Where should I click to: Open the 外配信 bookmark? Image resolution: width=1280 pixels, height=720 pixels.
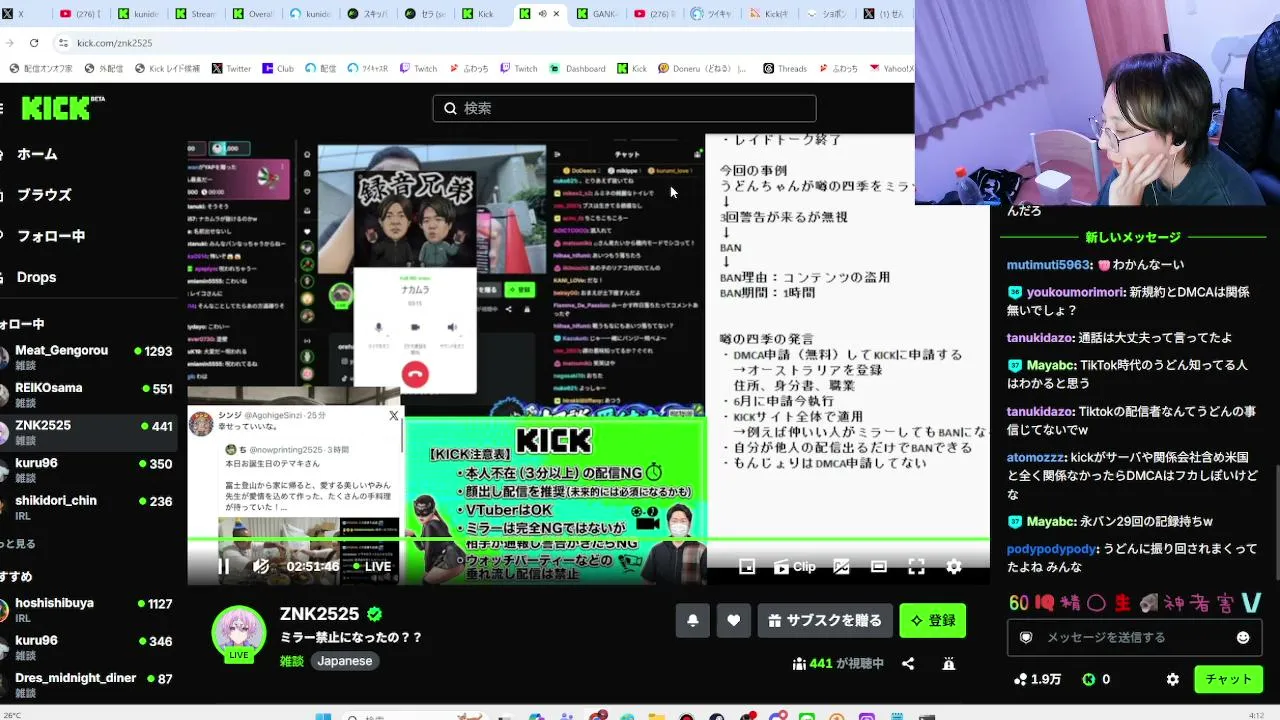[x=104, y=69]
